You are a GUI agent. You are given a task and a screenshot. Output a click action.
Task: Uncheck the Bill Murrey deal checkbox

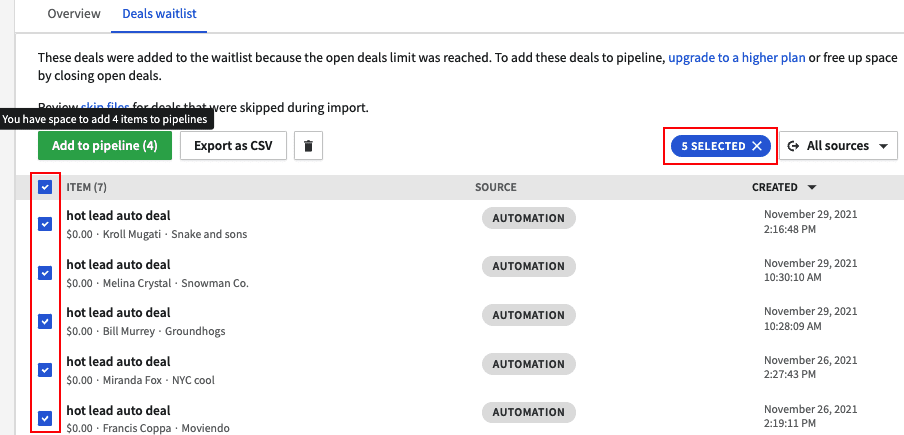[45, 321]
